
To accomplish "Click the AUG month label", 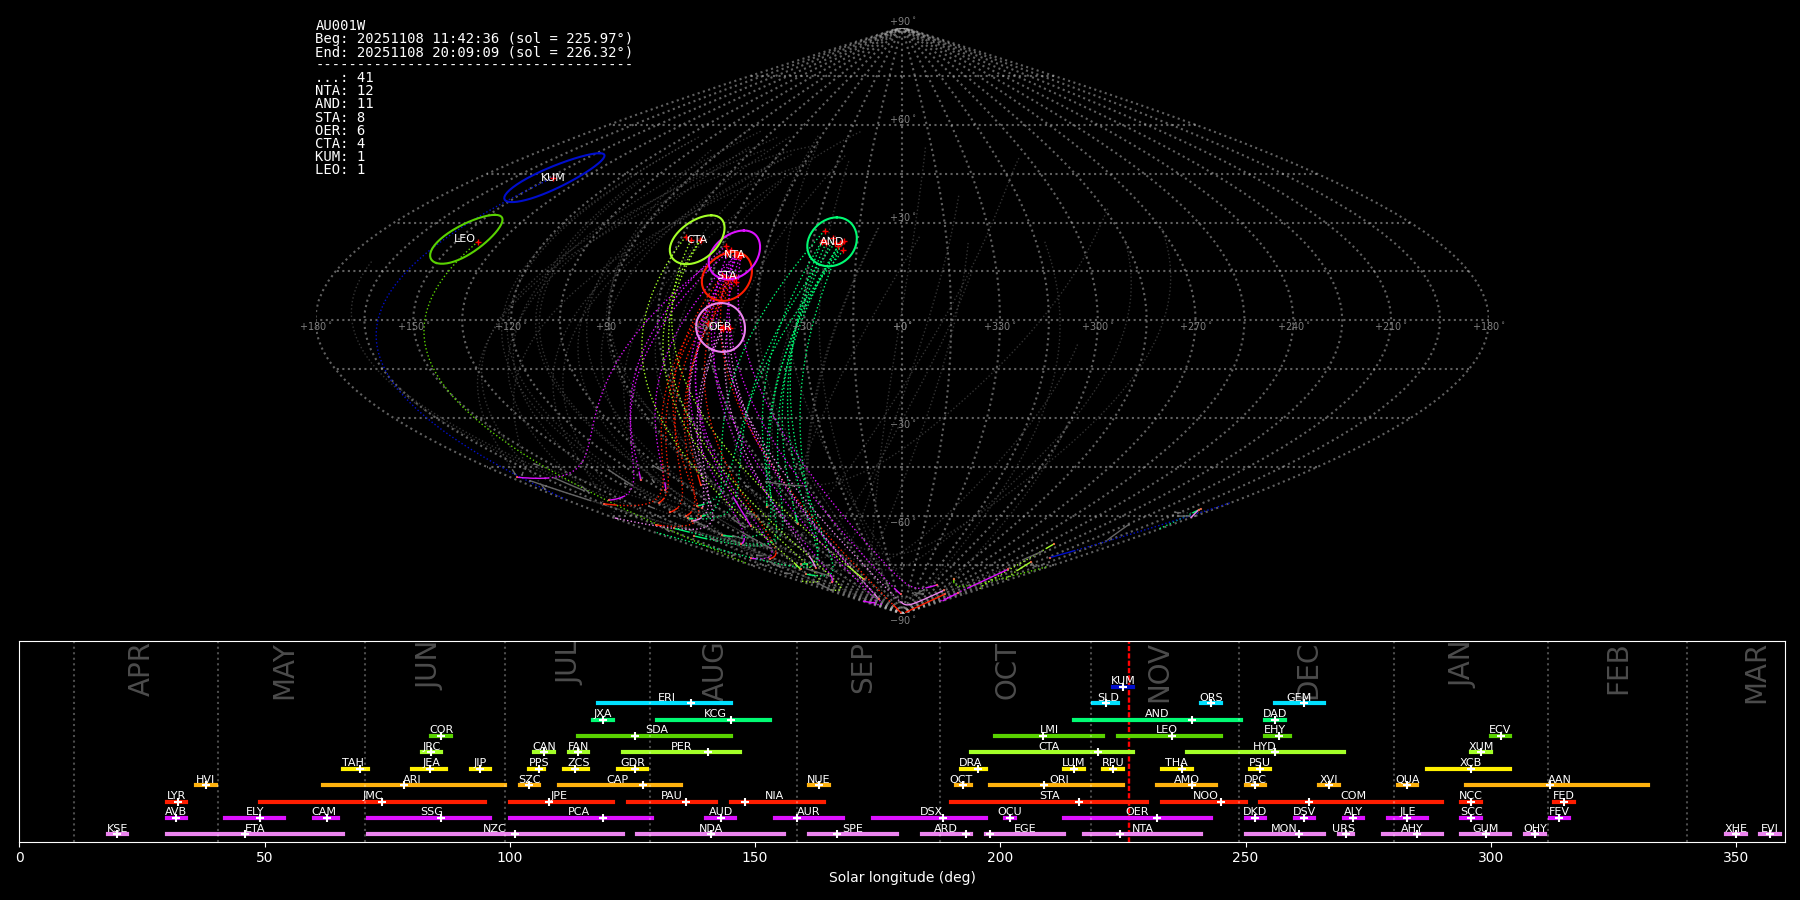I will point(713,670).
